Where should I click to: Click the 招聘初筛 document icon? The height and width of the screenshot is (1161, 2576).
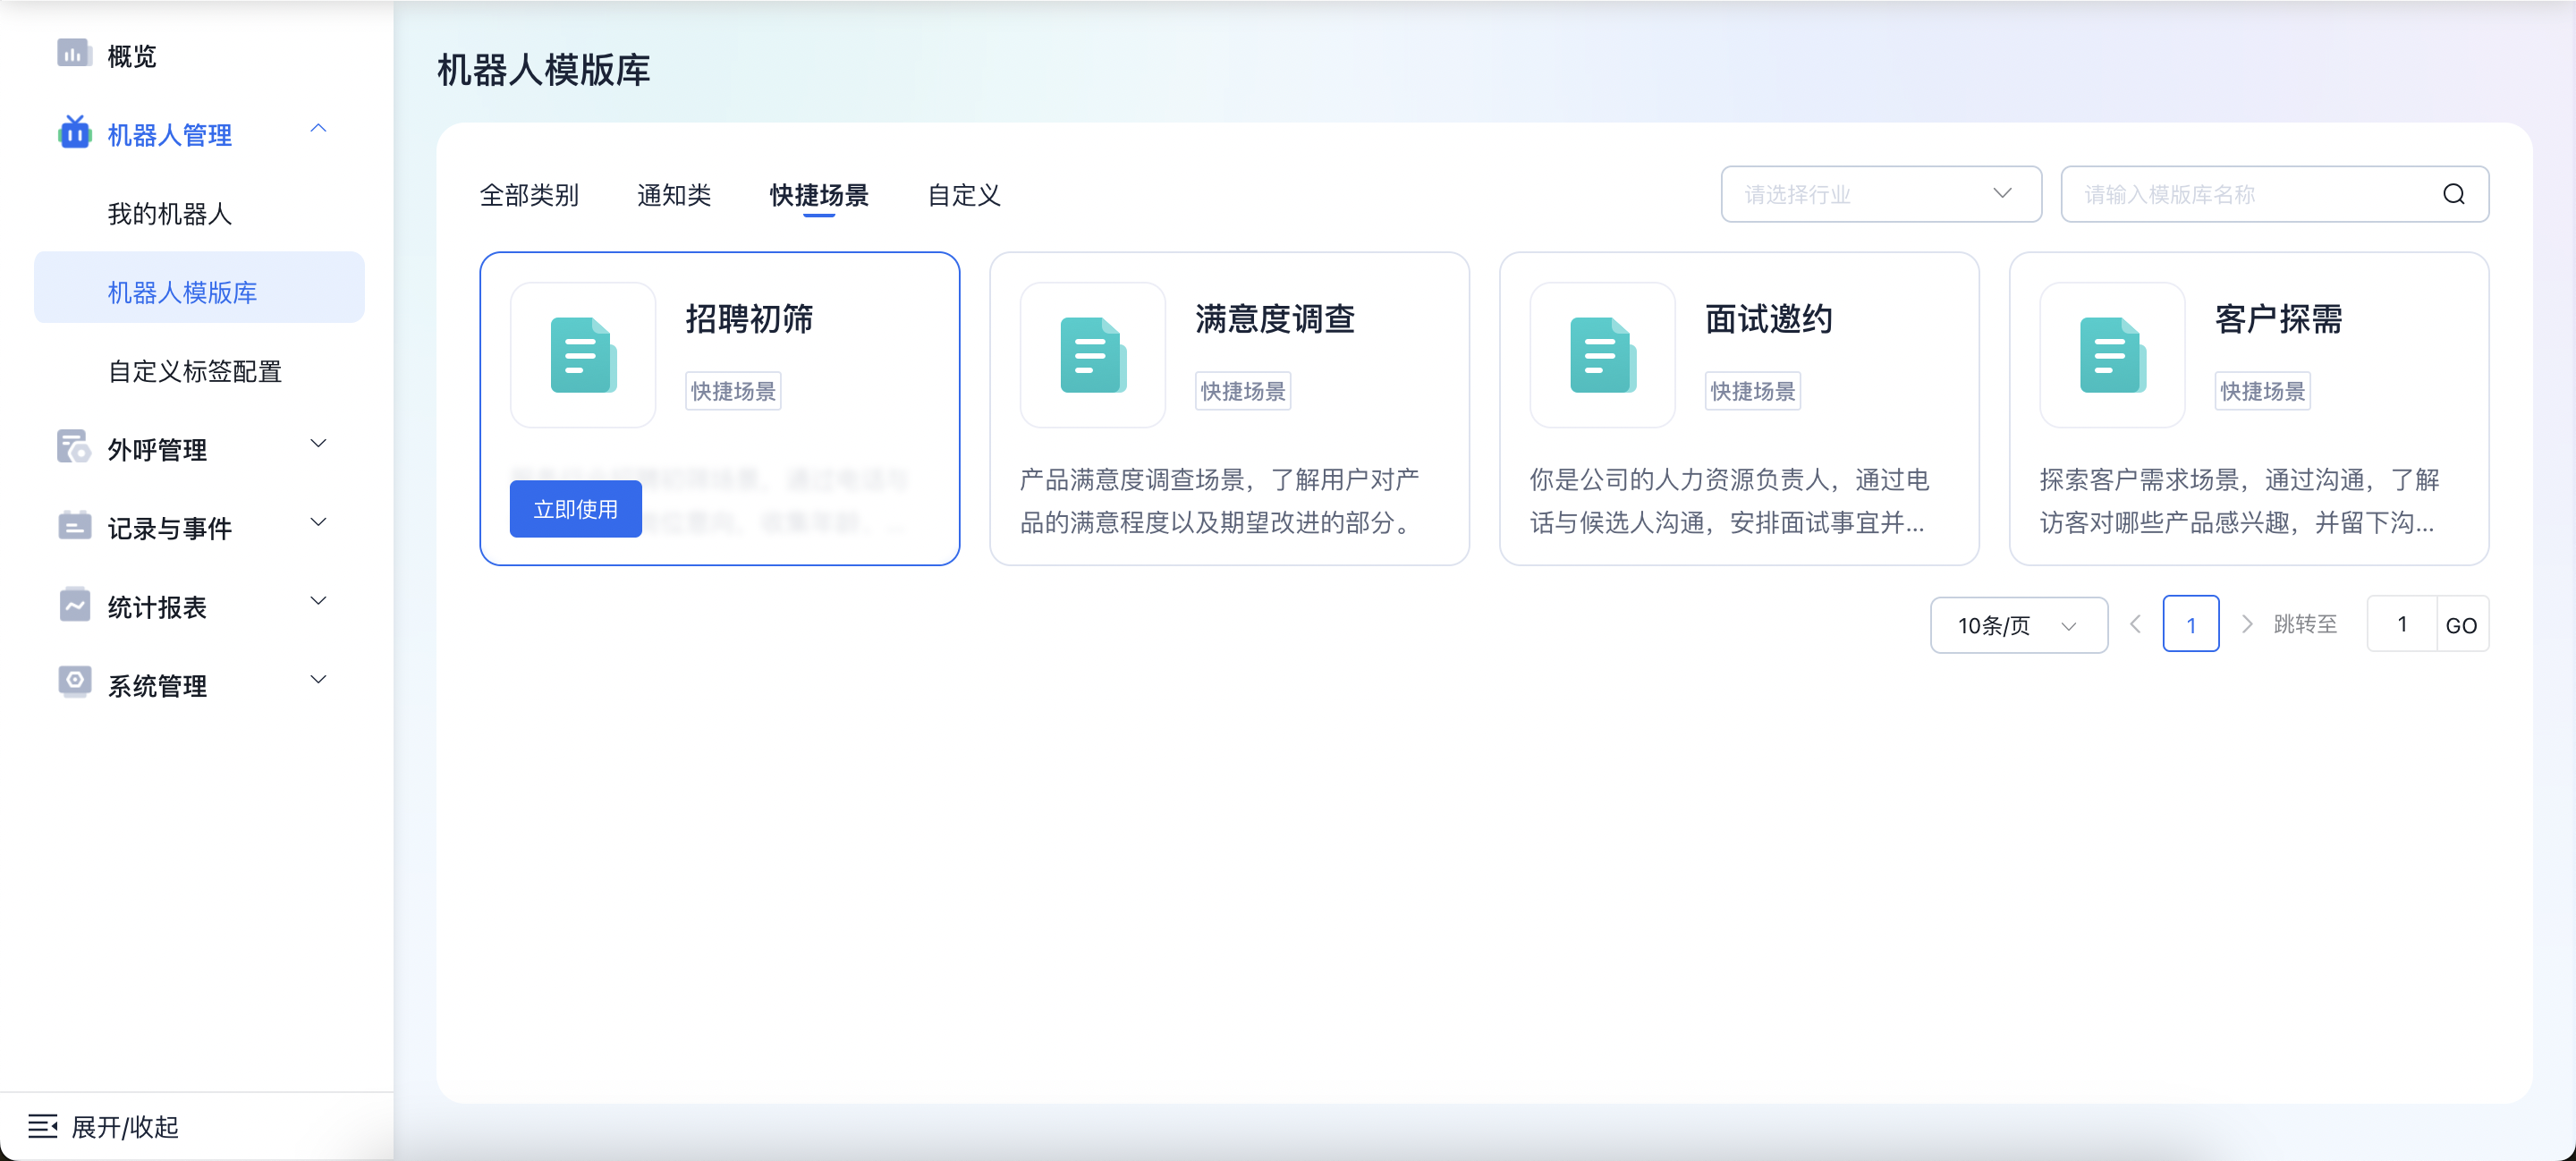click(583, 355)
